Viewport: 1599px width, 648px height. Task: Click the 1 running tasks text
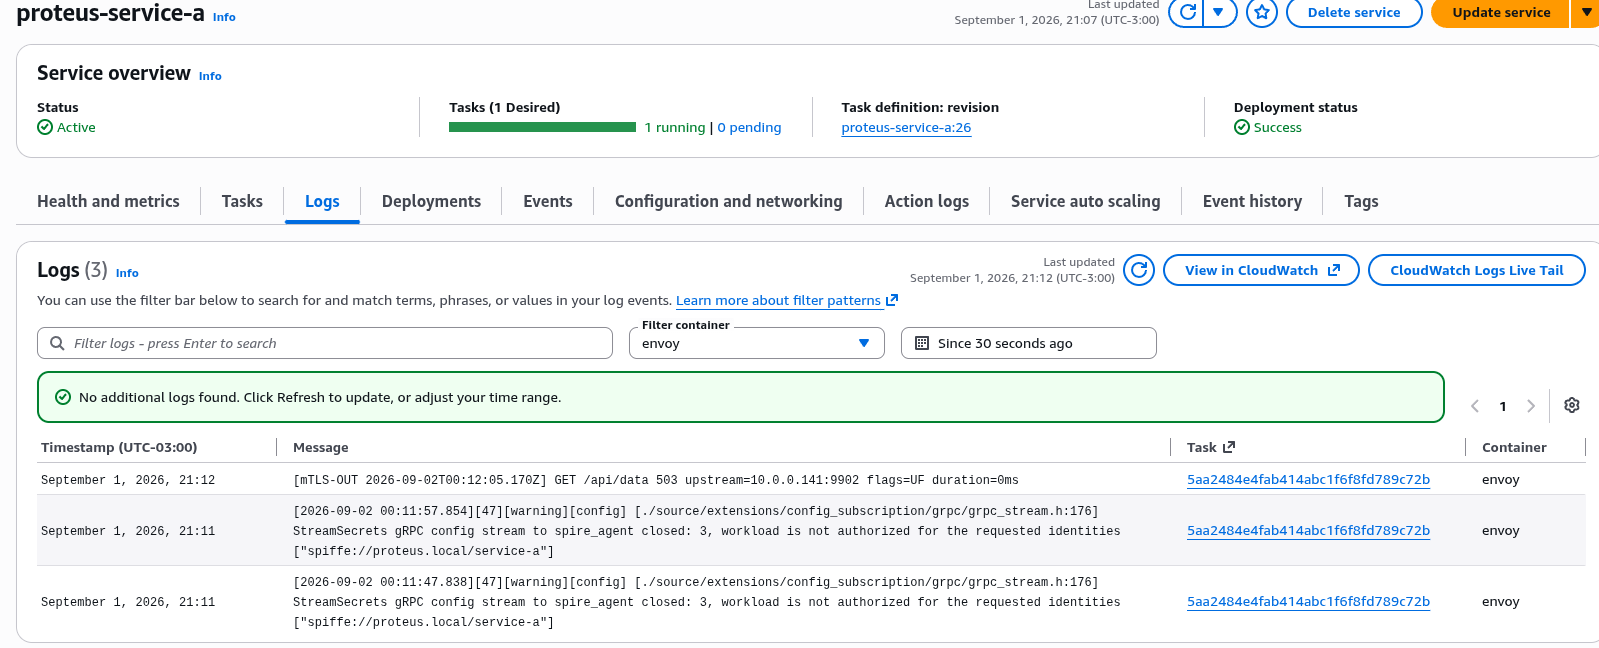point(675,128)
